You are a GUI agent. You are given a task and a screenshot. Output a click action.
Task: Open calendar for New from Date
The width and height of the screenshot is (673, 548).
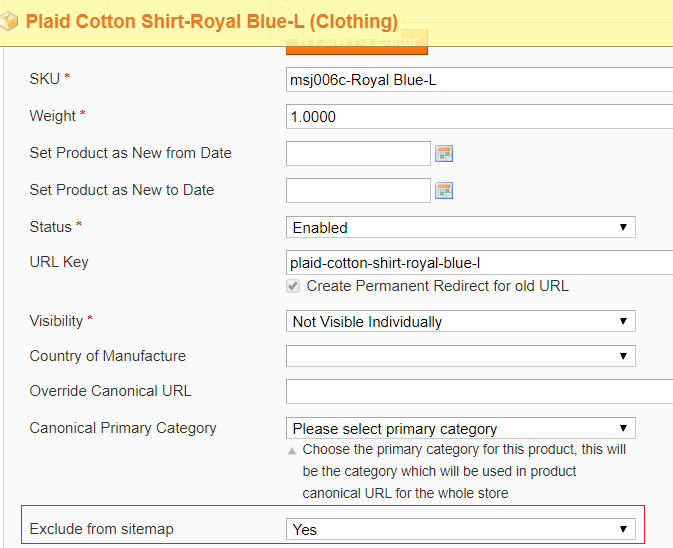pos(445,153)
